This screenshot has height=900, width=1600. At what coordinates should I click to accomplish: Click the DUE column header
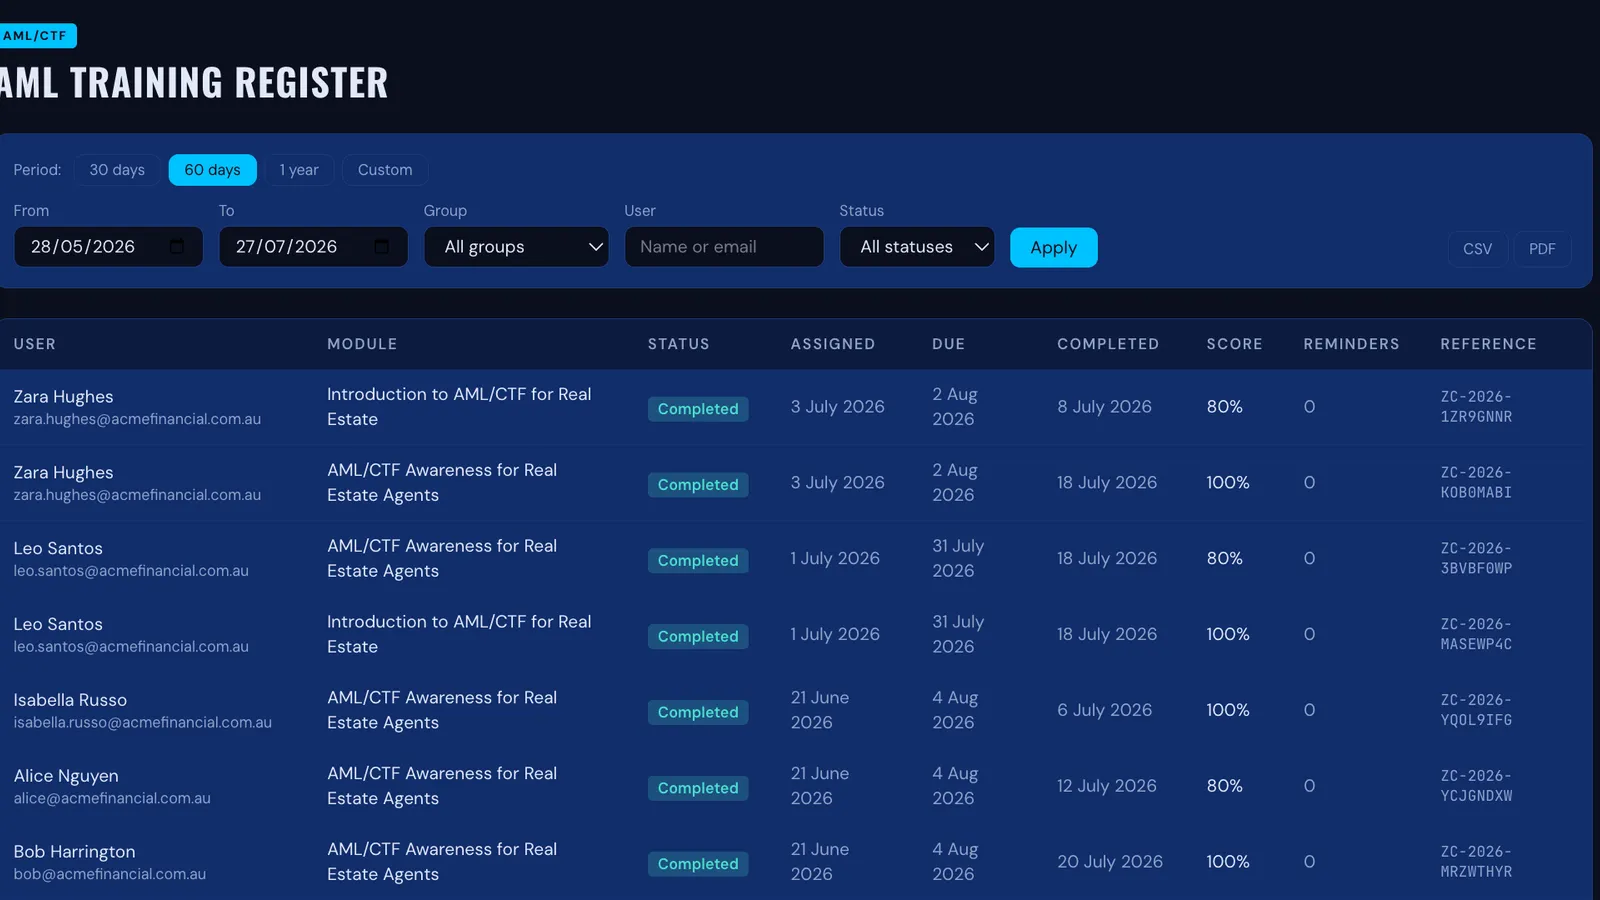click(x=949, y=344)
